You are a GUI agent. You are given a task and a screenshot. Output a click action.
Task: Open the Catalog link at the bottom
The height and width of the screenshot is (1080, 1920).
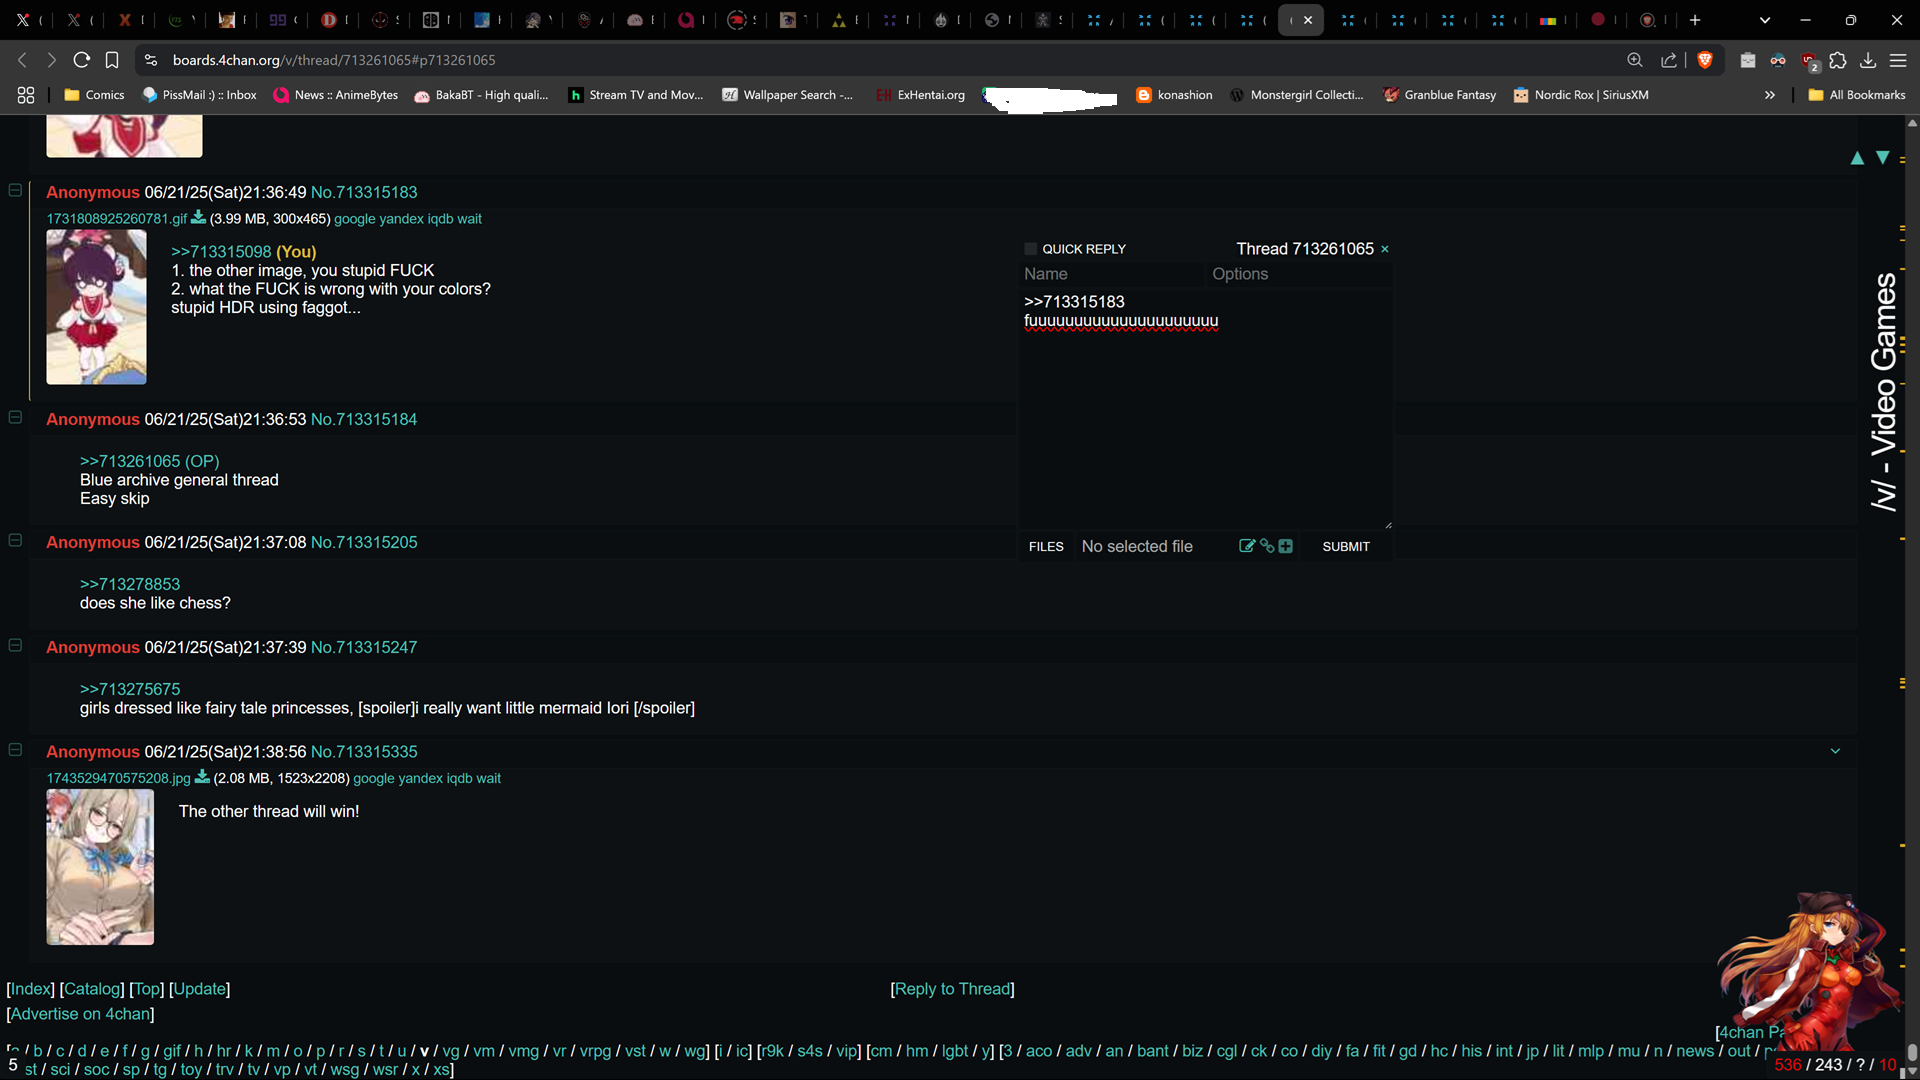91,988
